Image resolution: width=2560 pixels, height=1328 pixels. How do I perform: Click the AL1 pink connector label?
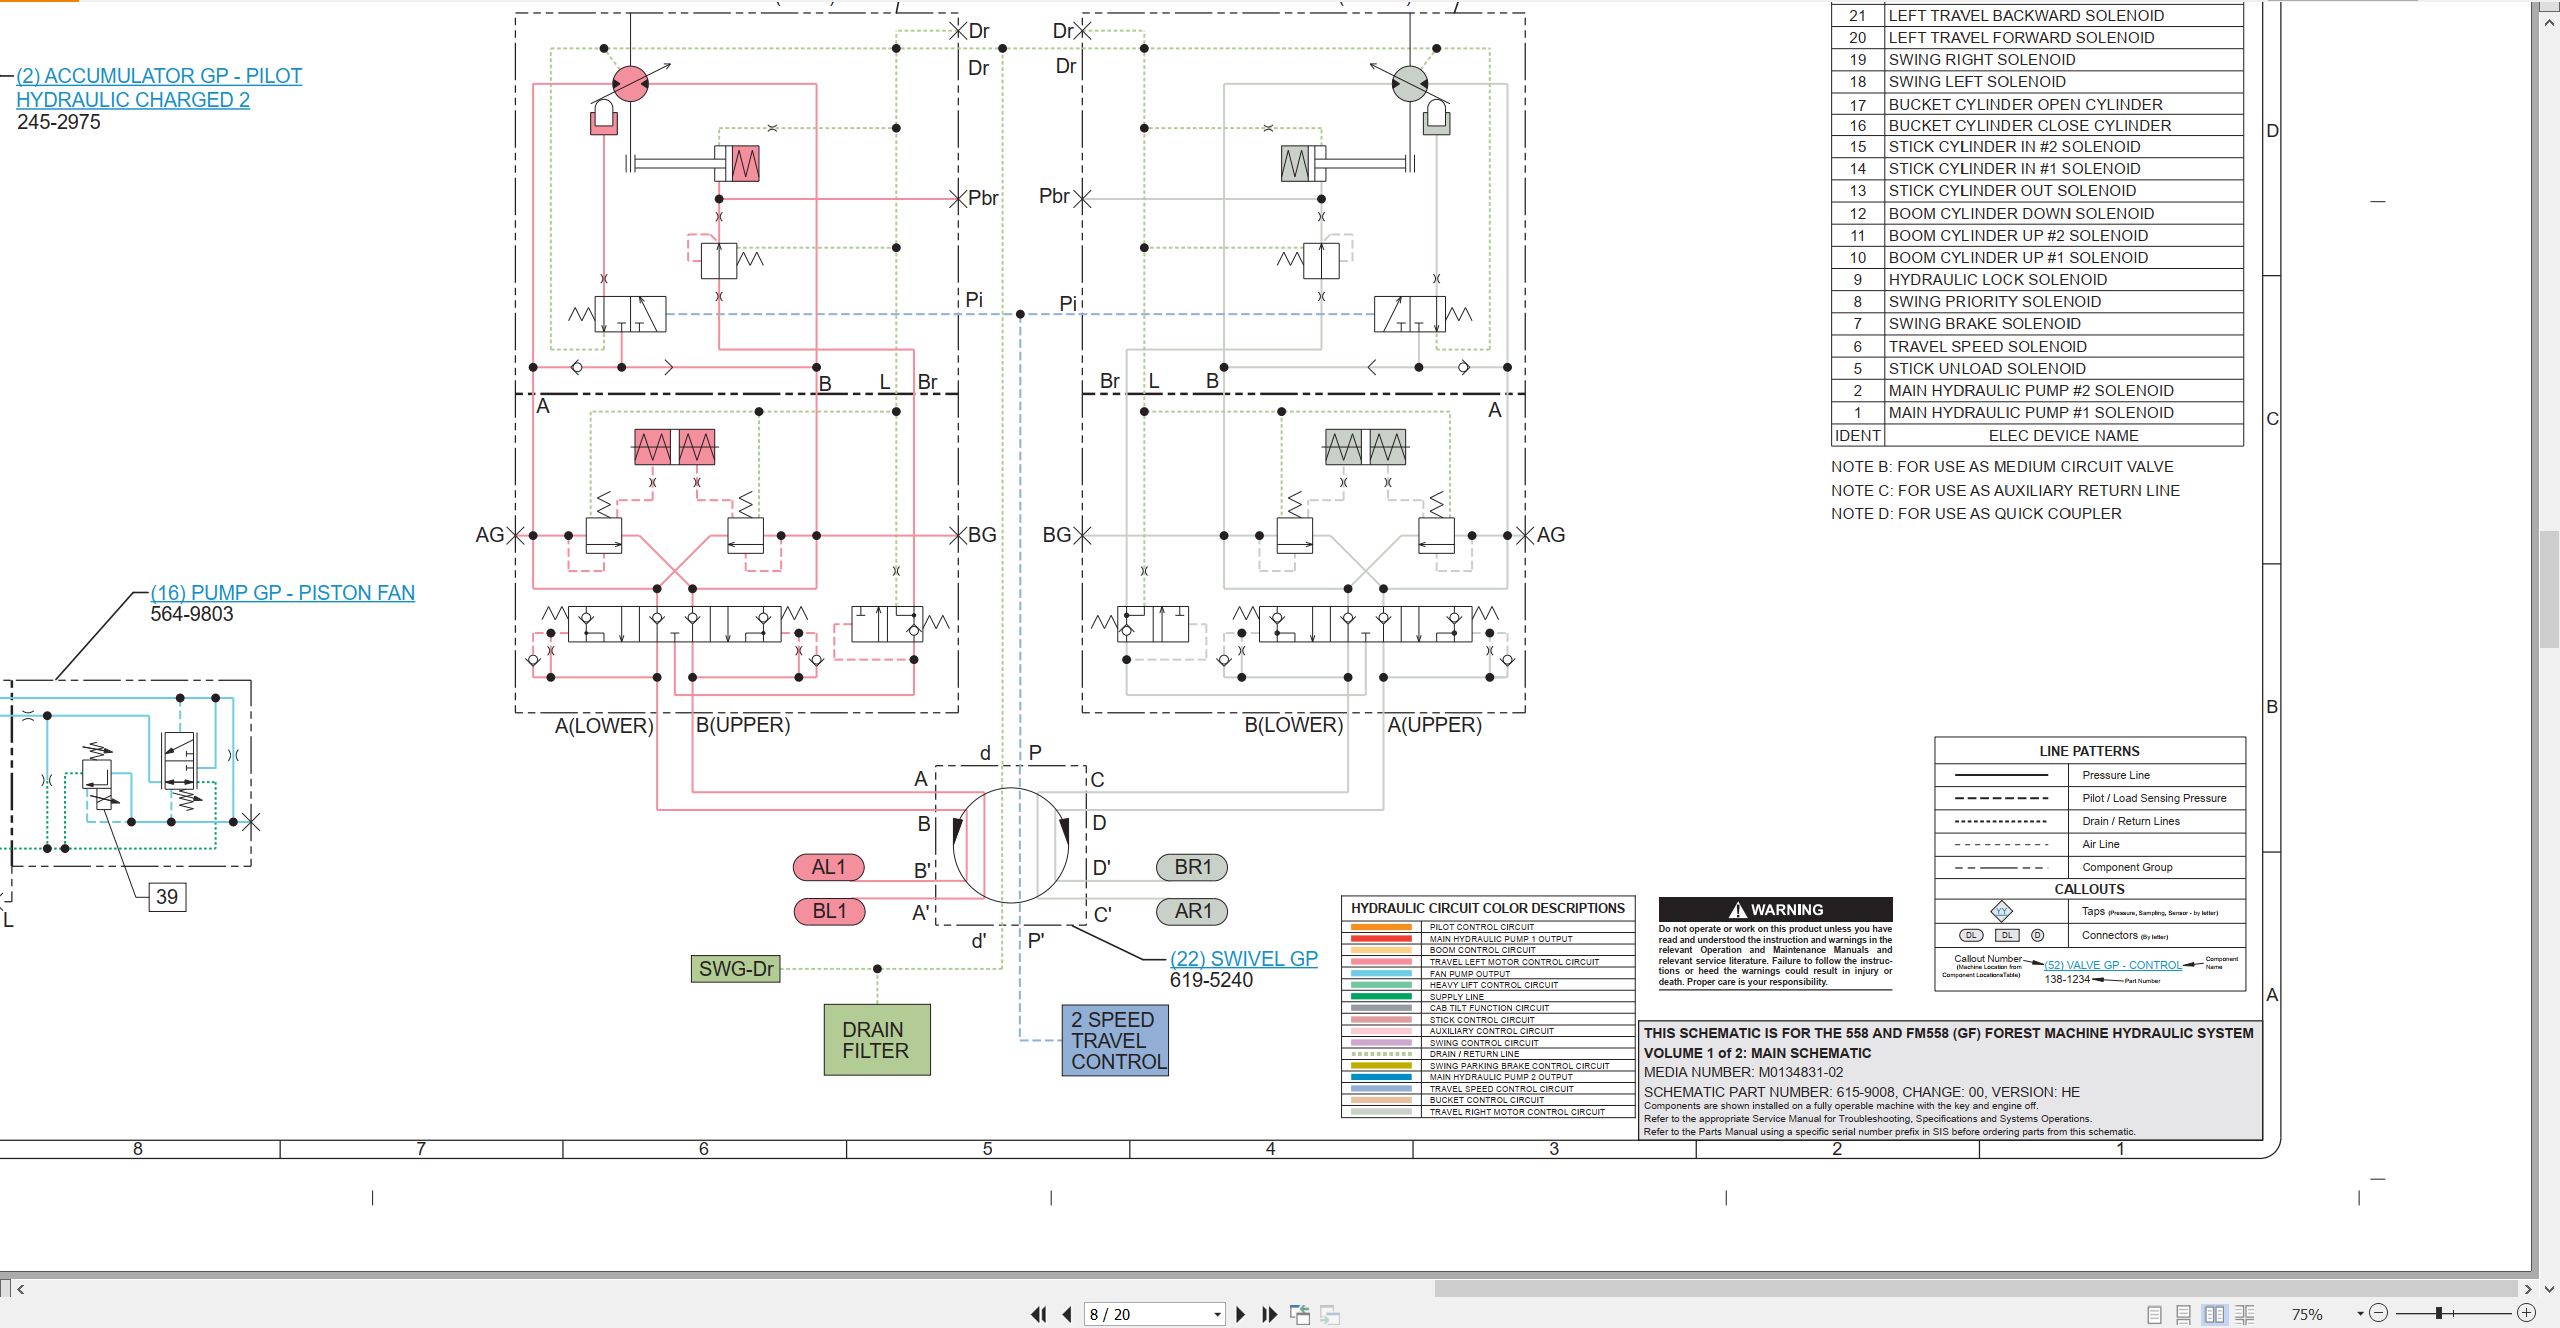pyautogui.click(x=828, y=867)
